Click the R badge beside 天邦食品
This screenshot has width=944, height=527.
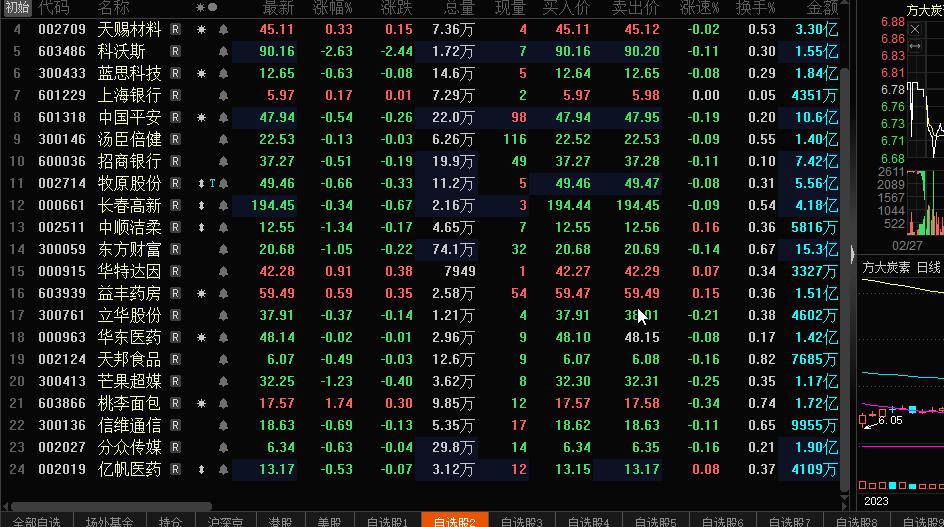175,360
